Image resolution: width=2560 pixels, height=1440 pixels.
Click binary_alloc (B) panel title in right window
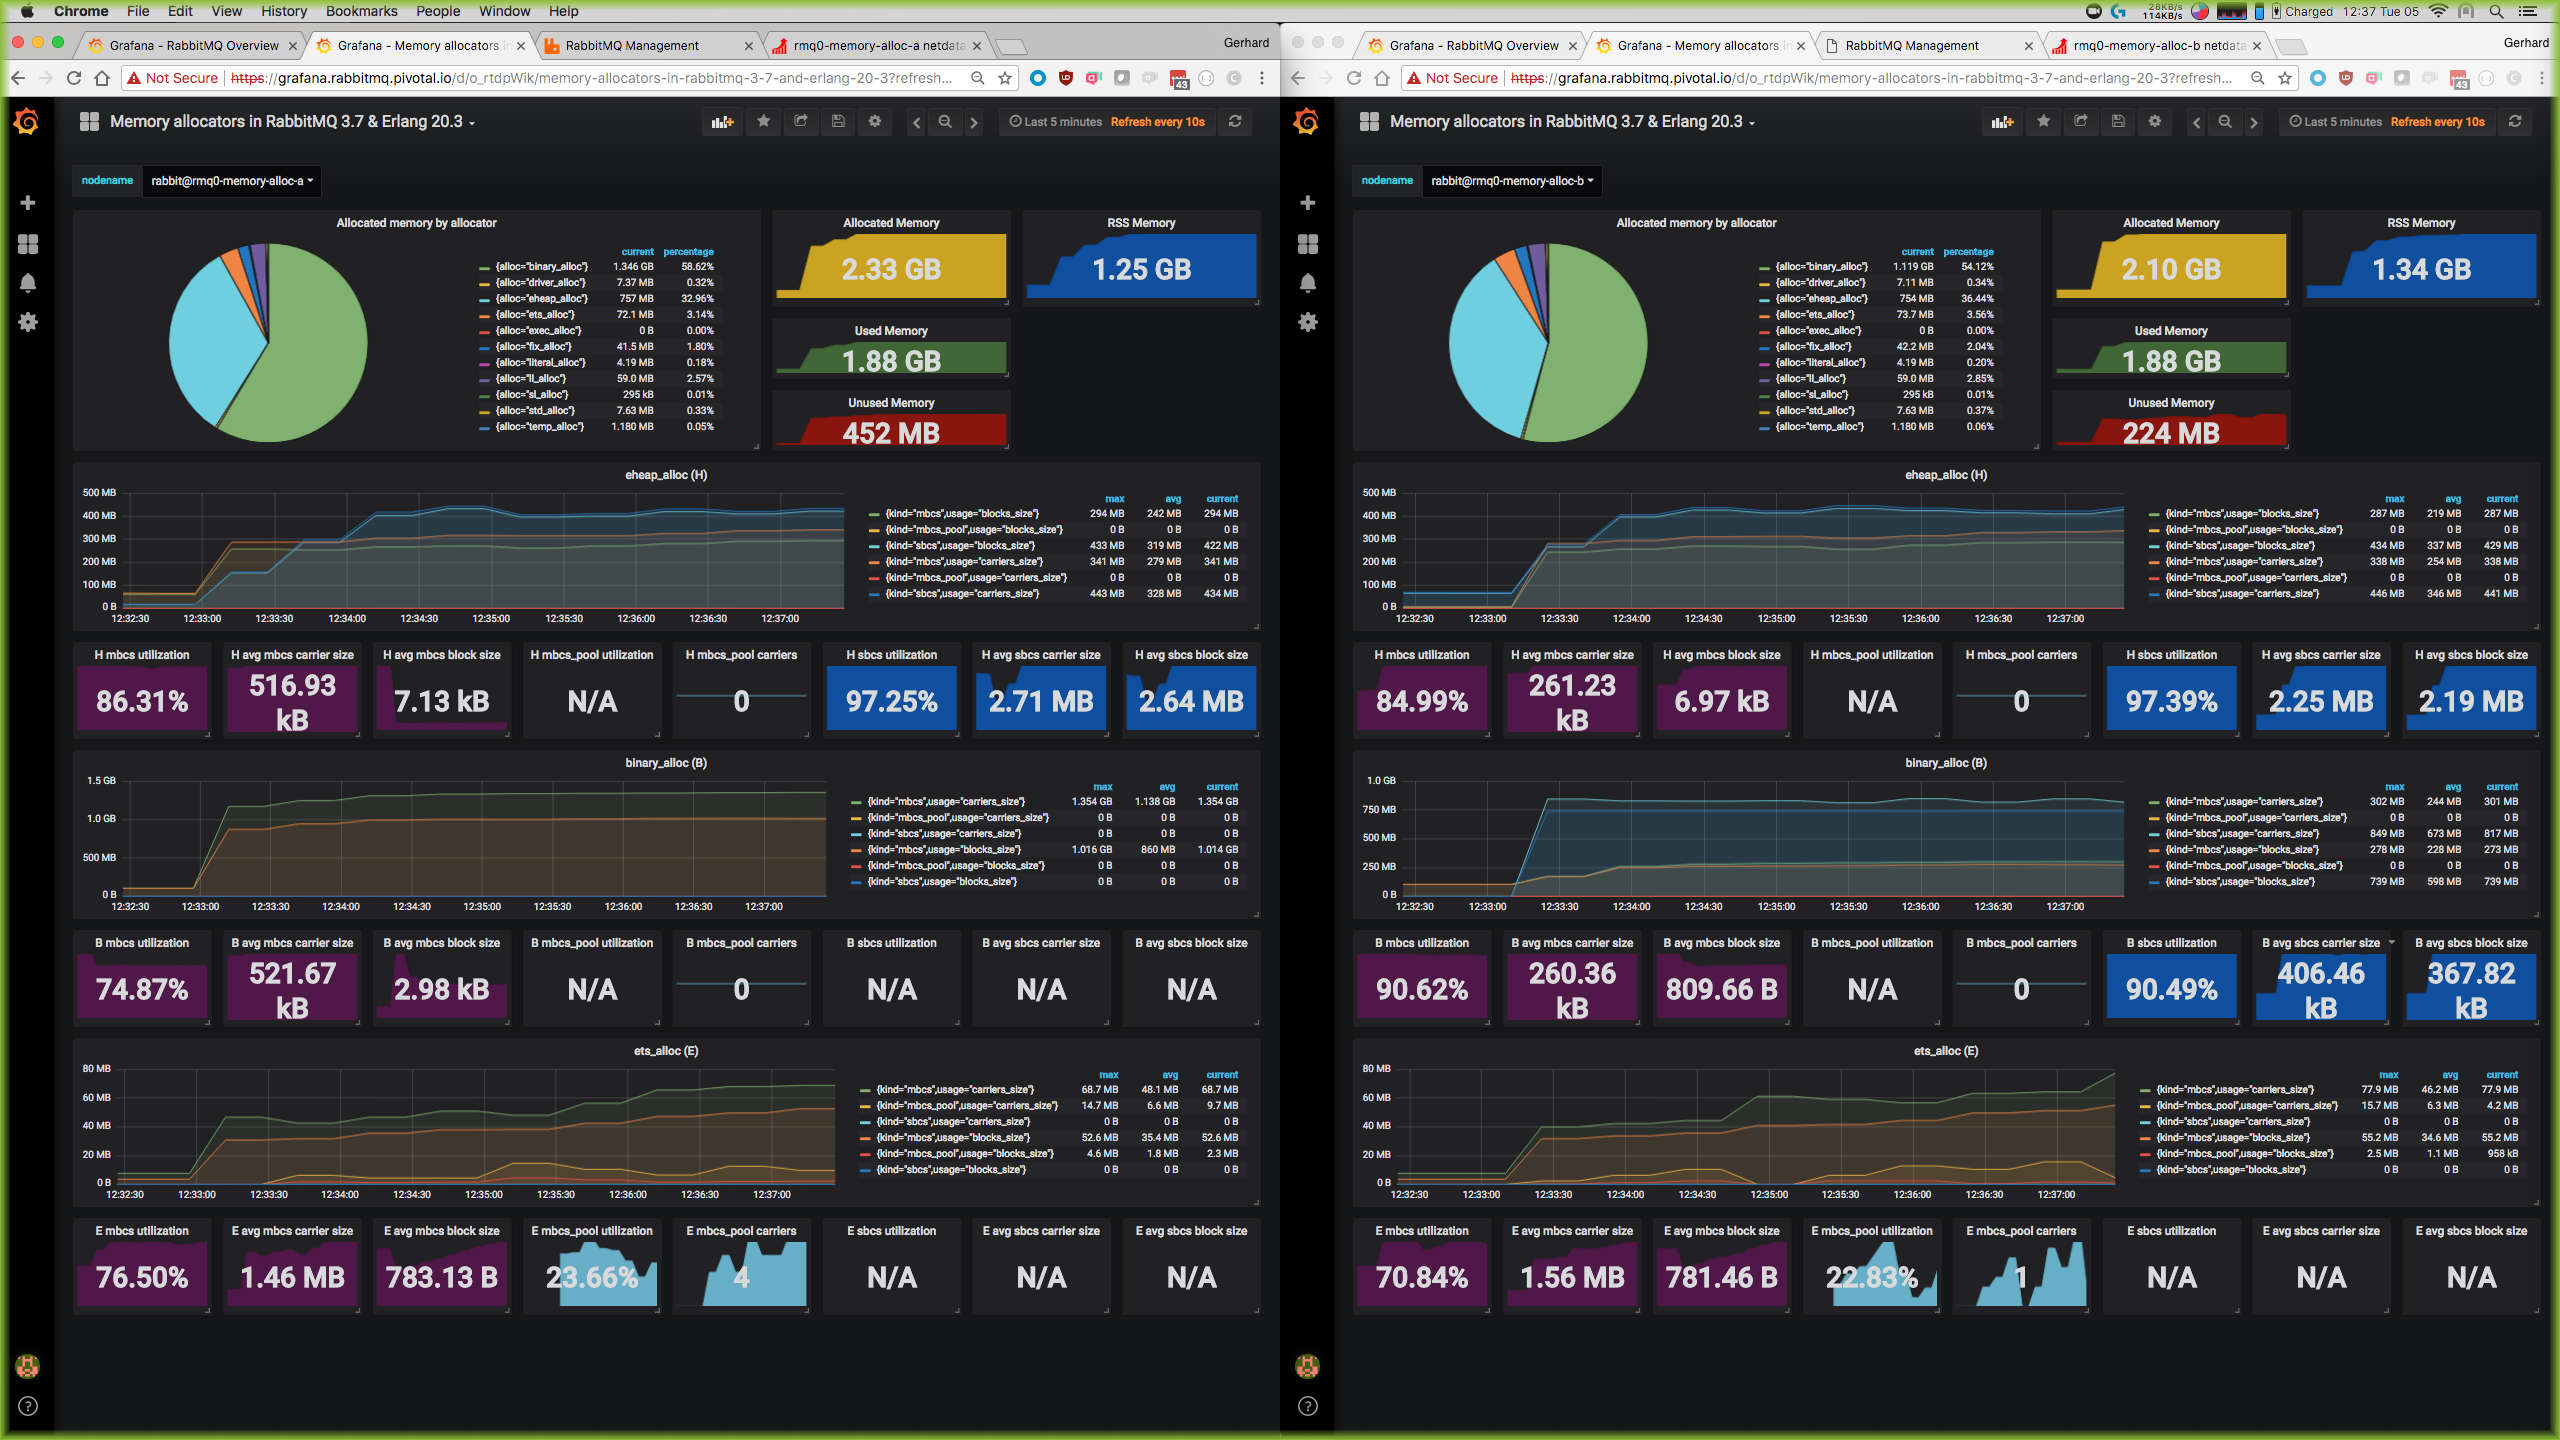point(1946,763)
